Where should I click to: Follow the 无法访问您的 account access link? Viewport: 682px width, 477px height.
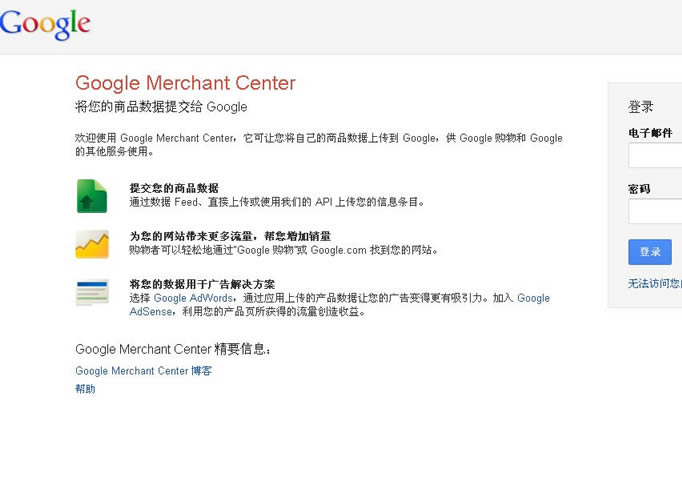click(654, 284)
